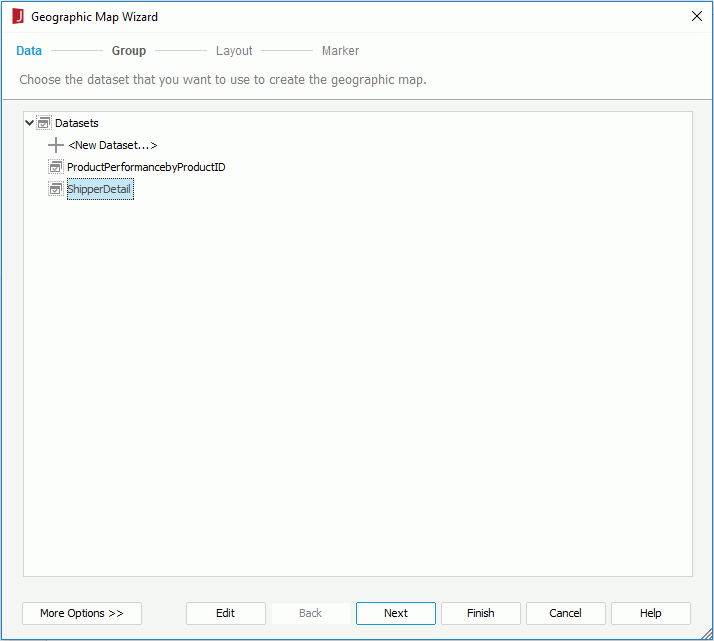
Task: Go to the Group wizard step
Action: coord(129,51)
